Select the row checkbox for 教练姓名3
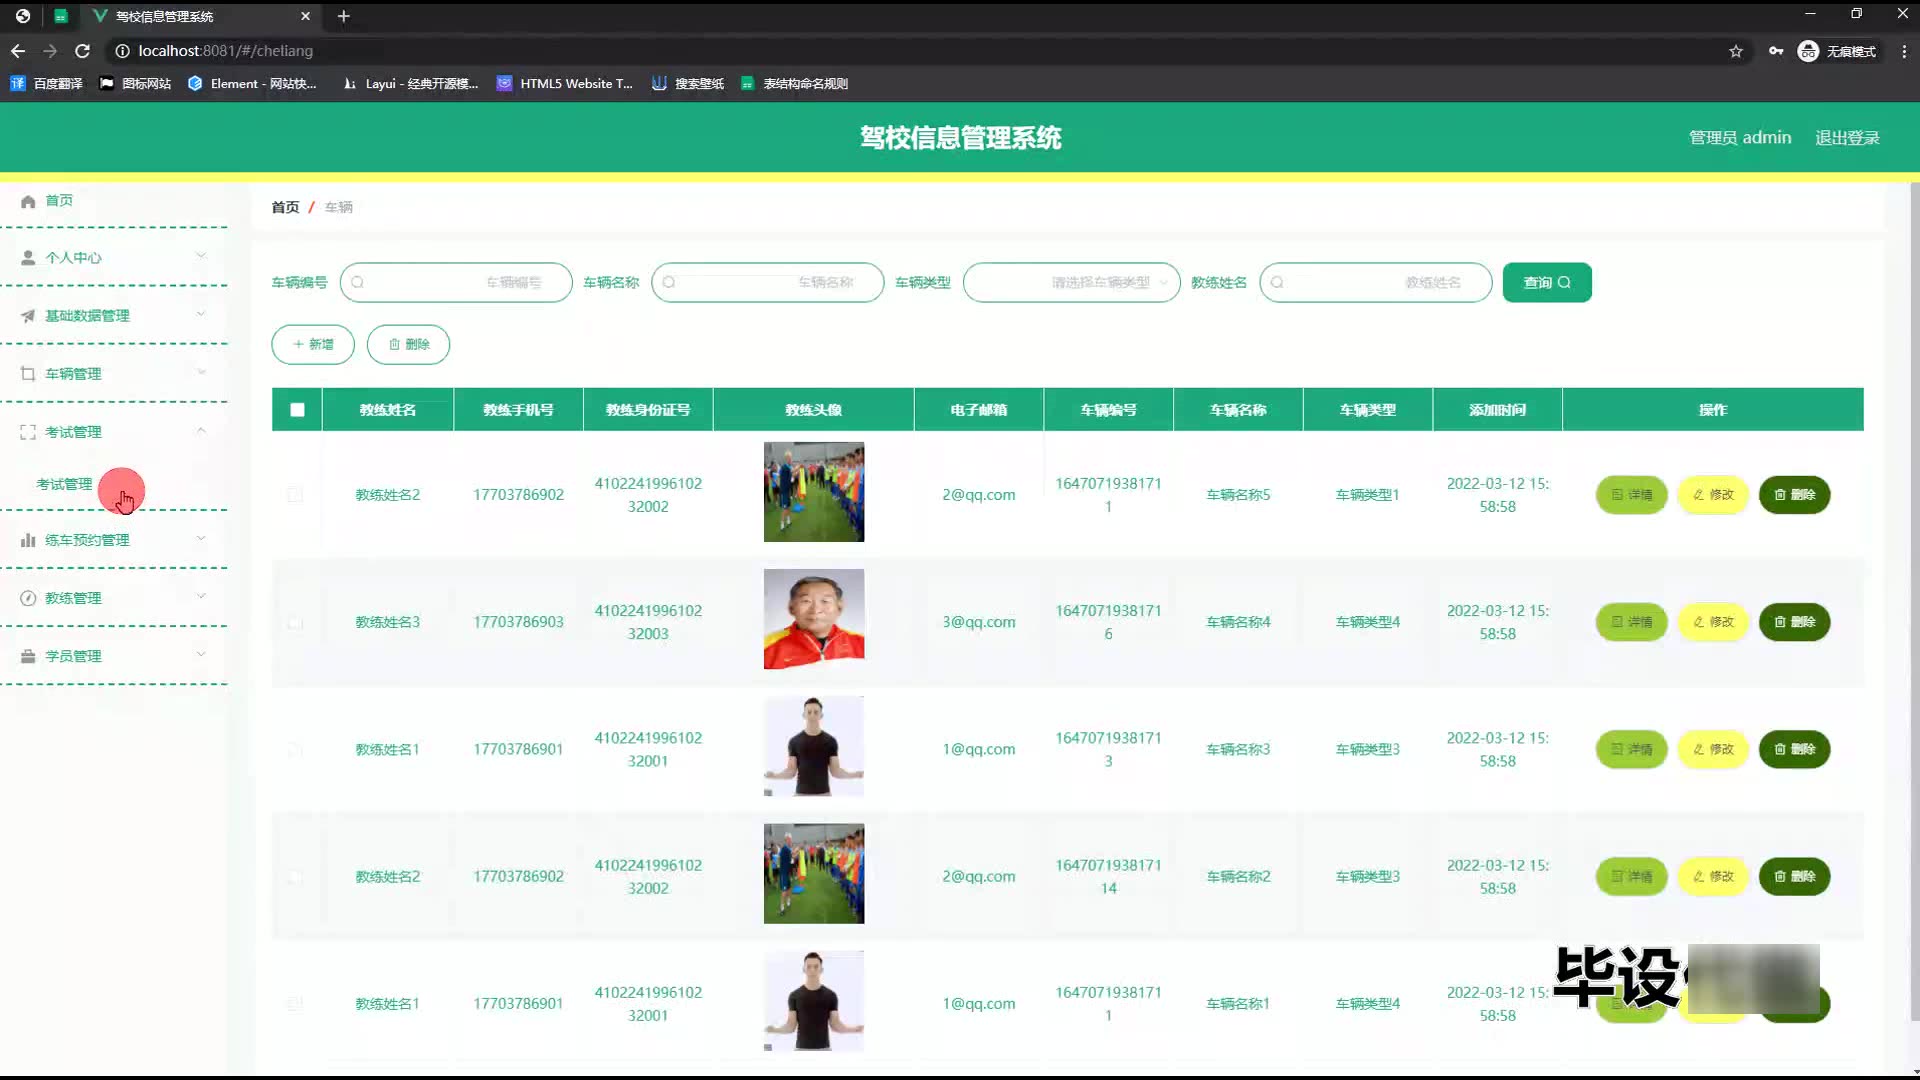Viewport: 1920px width, 1080px height. pyautogui.click(x=295, y=622)
